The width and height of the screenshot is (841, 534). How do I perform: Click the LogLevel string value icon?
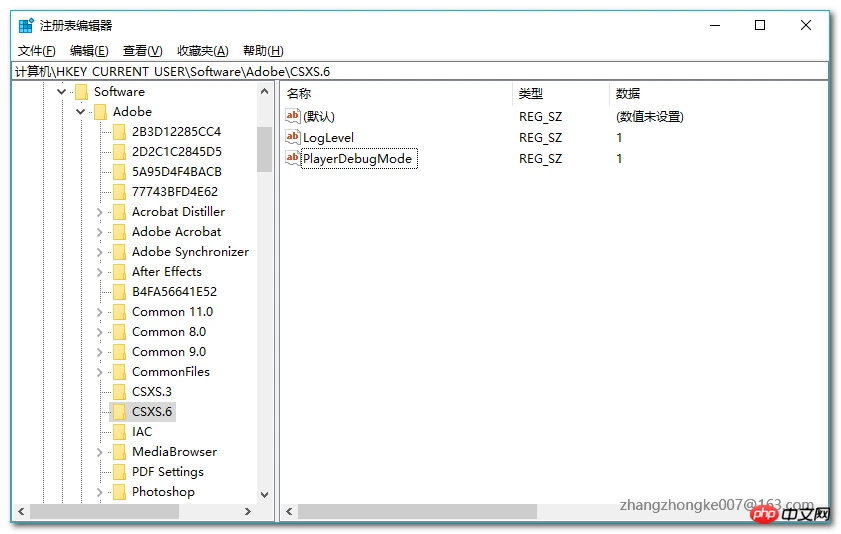[x=292, y=137]
